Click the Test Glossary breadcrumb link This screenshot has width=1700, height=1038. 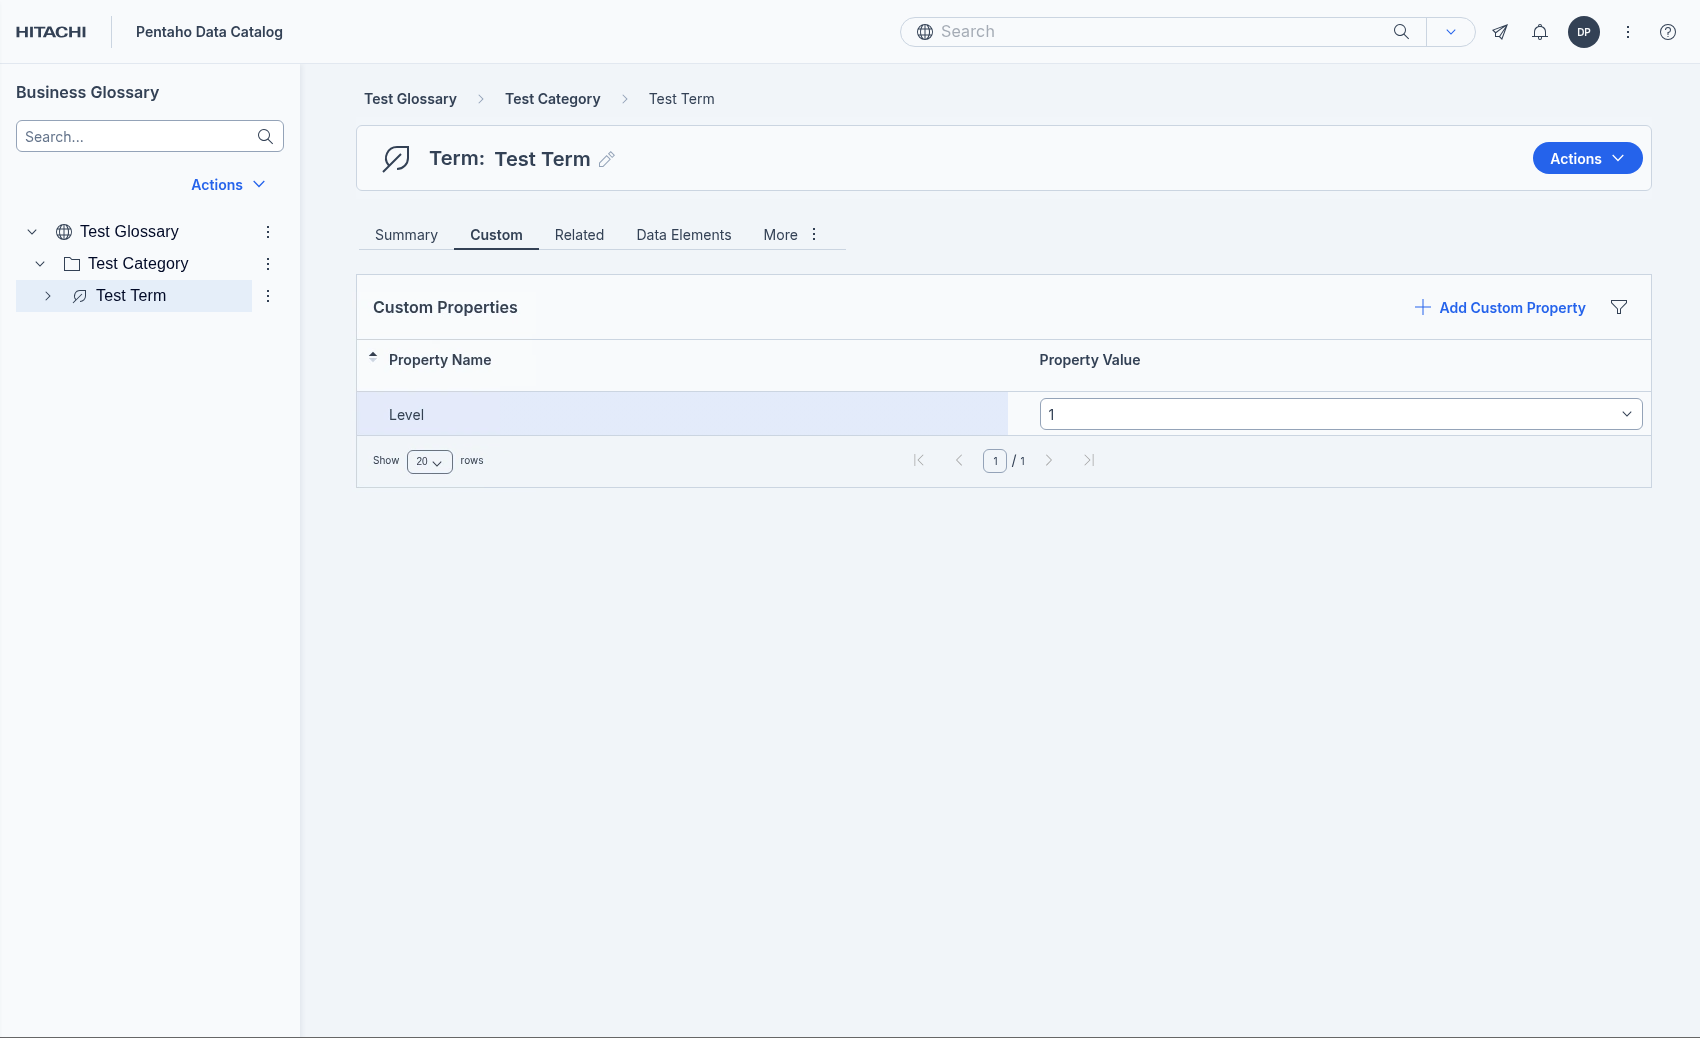(410, 99)
